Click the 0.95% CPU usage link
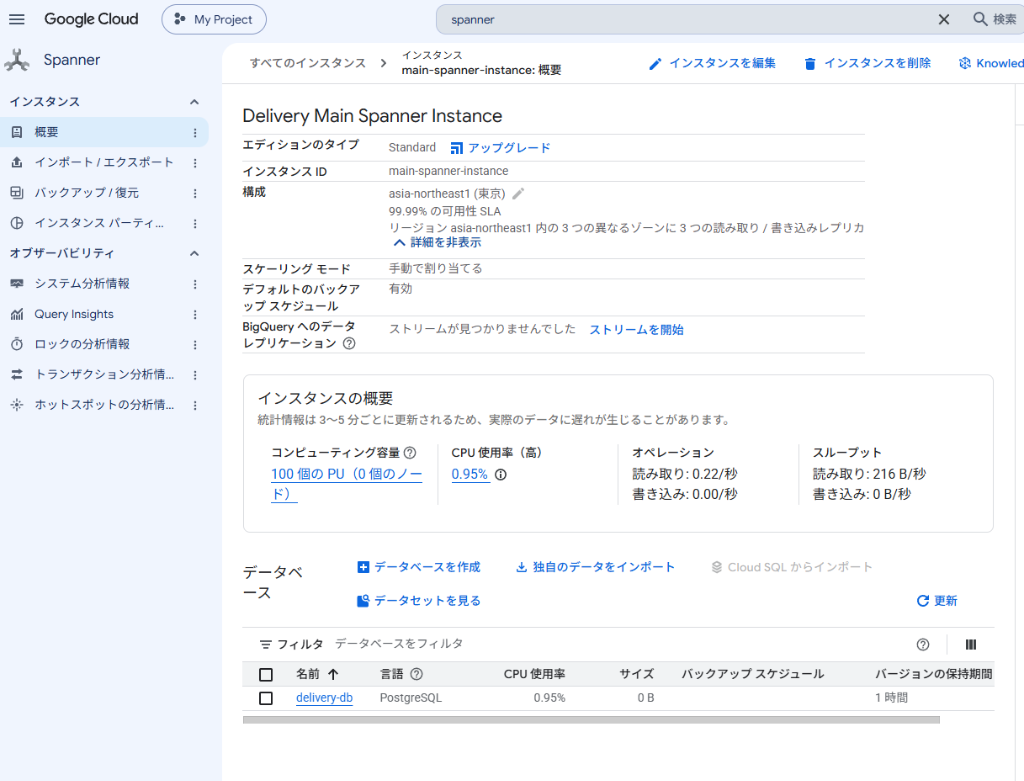Viewport: 1024px width, 781px height. pos(470,475)
